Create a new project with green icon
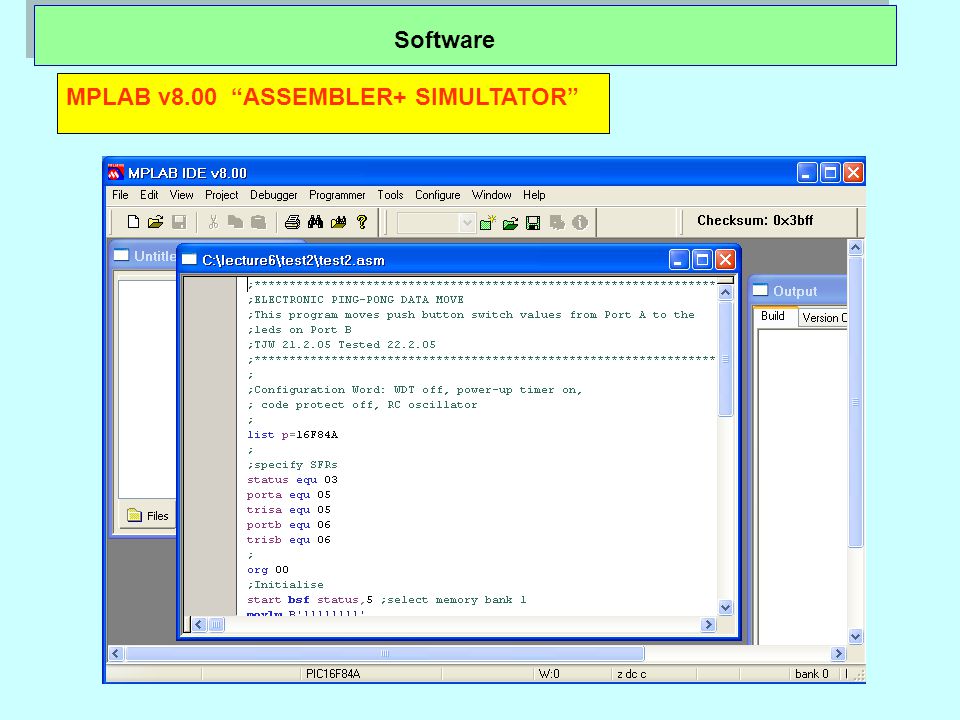The height and width of the screenshot is (720, 960). click(487, 222)
